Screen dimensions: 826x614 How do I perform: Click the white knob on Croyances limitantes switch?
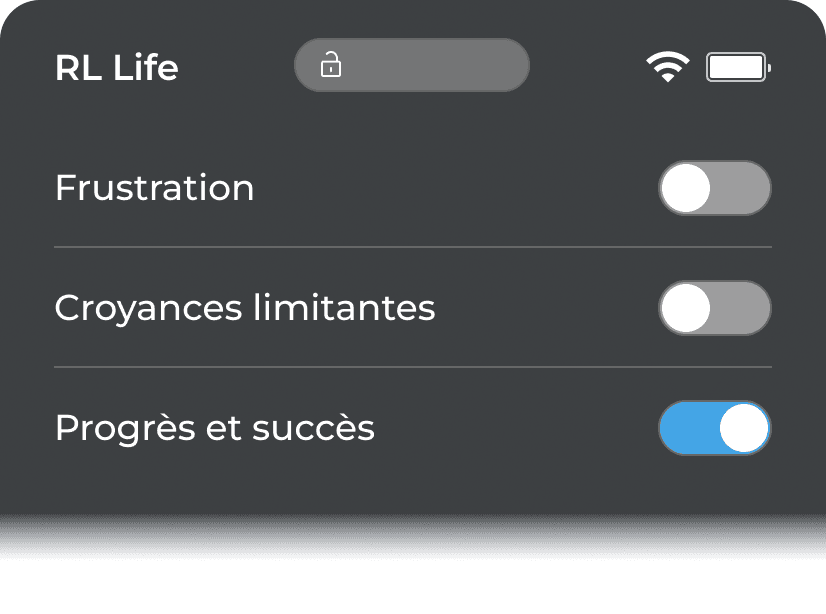tap(686, 308)
